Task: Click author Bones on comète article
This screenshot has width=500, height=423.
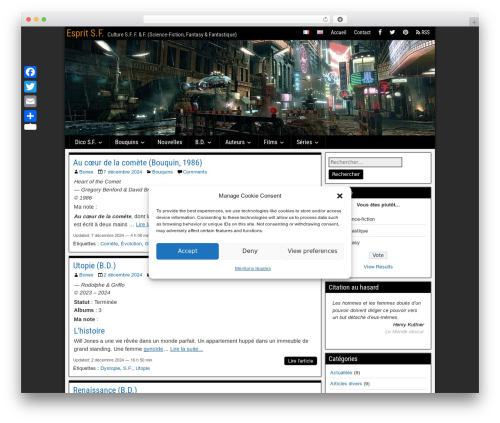Action: [86, 172]
